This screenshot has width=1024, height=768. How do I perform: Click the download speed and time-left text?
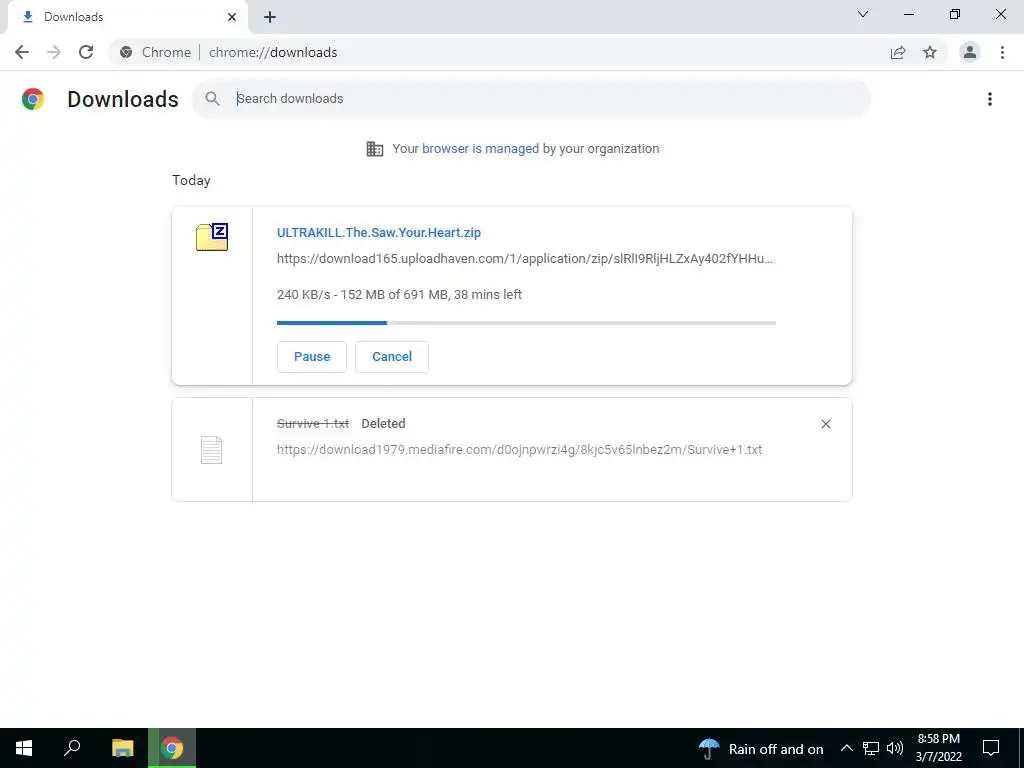pyautogui.click(x=399, y=295)
